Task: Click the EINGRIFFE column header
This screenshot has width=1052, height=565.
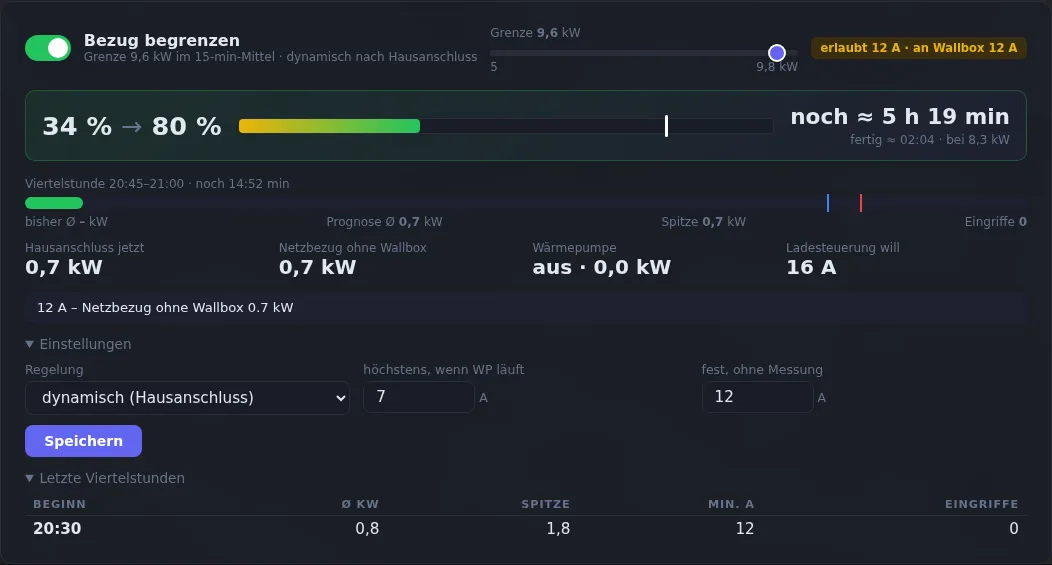Action: (x=982, y=504)
